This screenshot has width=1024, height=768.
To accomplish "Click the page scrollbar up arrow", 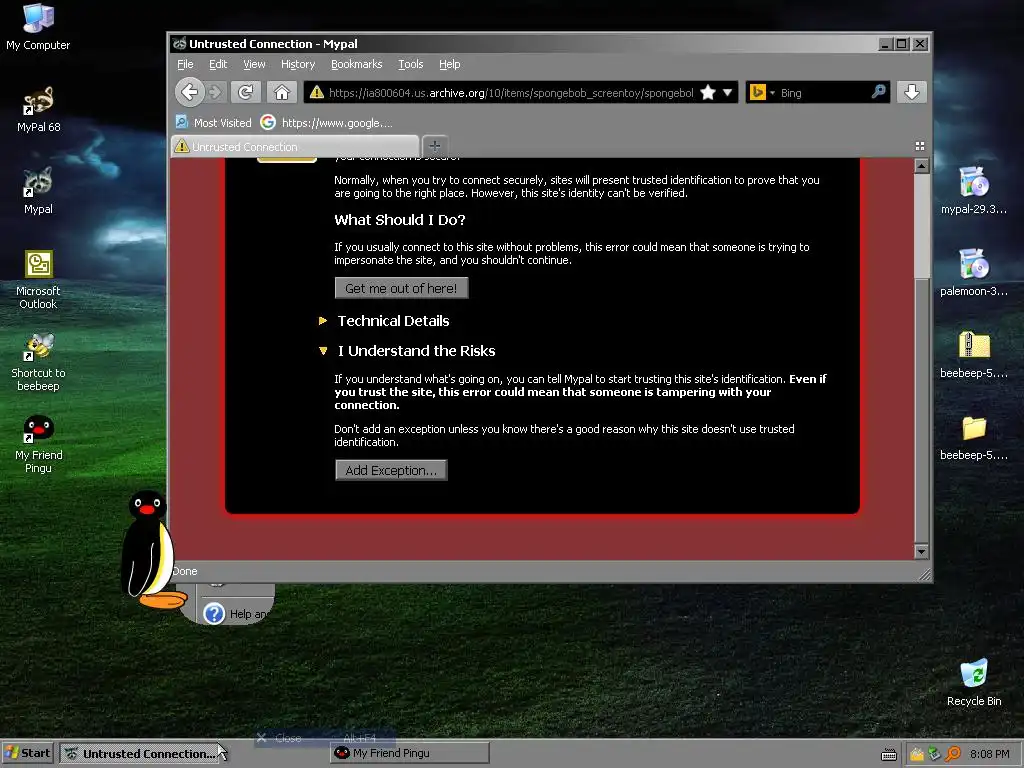I will coord(921,166).
